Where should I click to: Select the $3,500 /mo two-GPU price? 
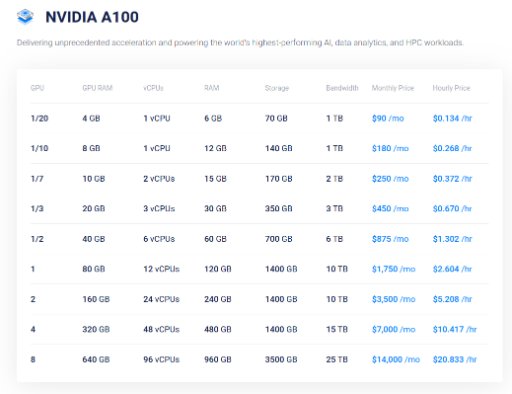point(393,299)
